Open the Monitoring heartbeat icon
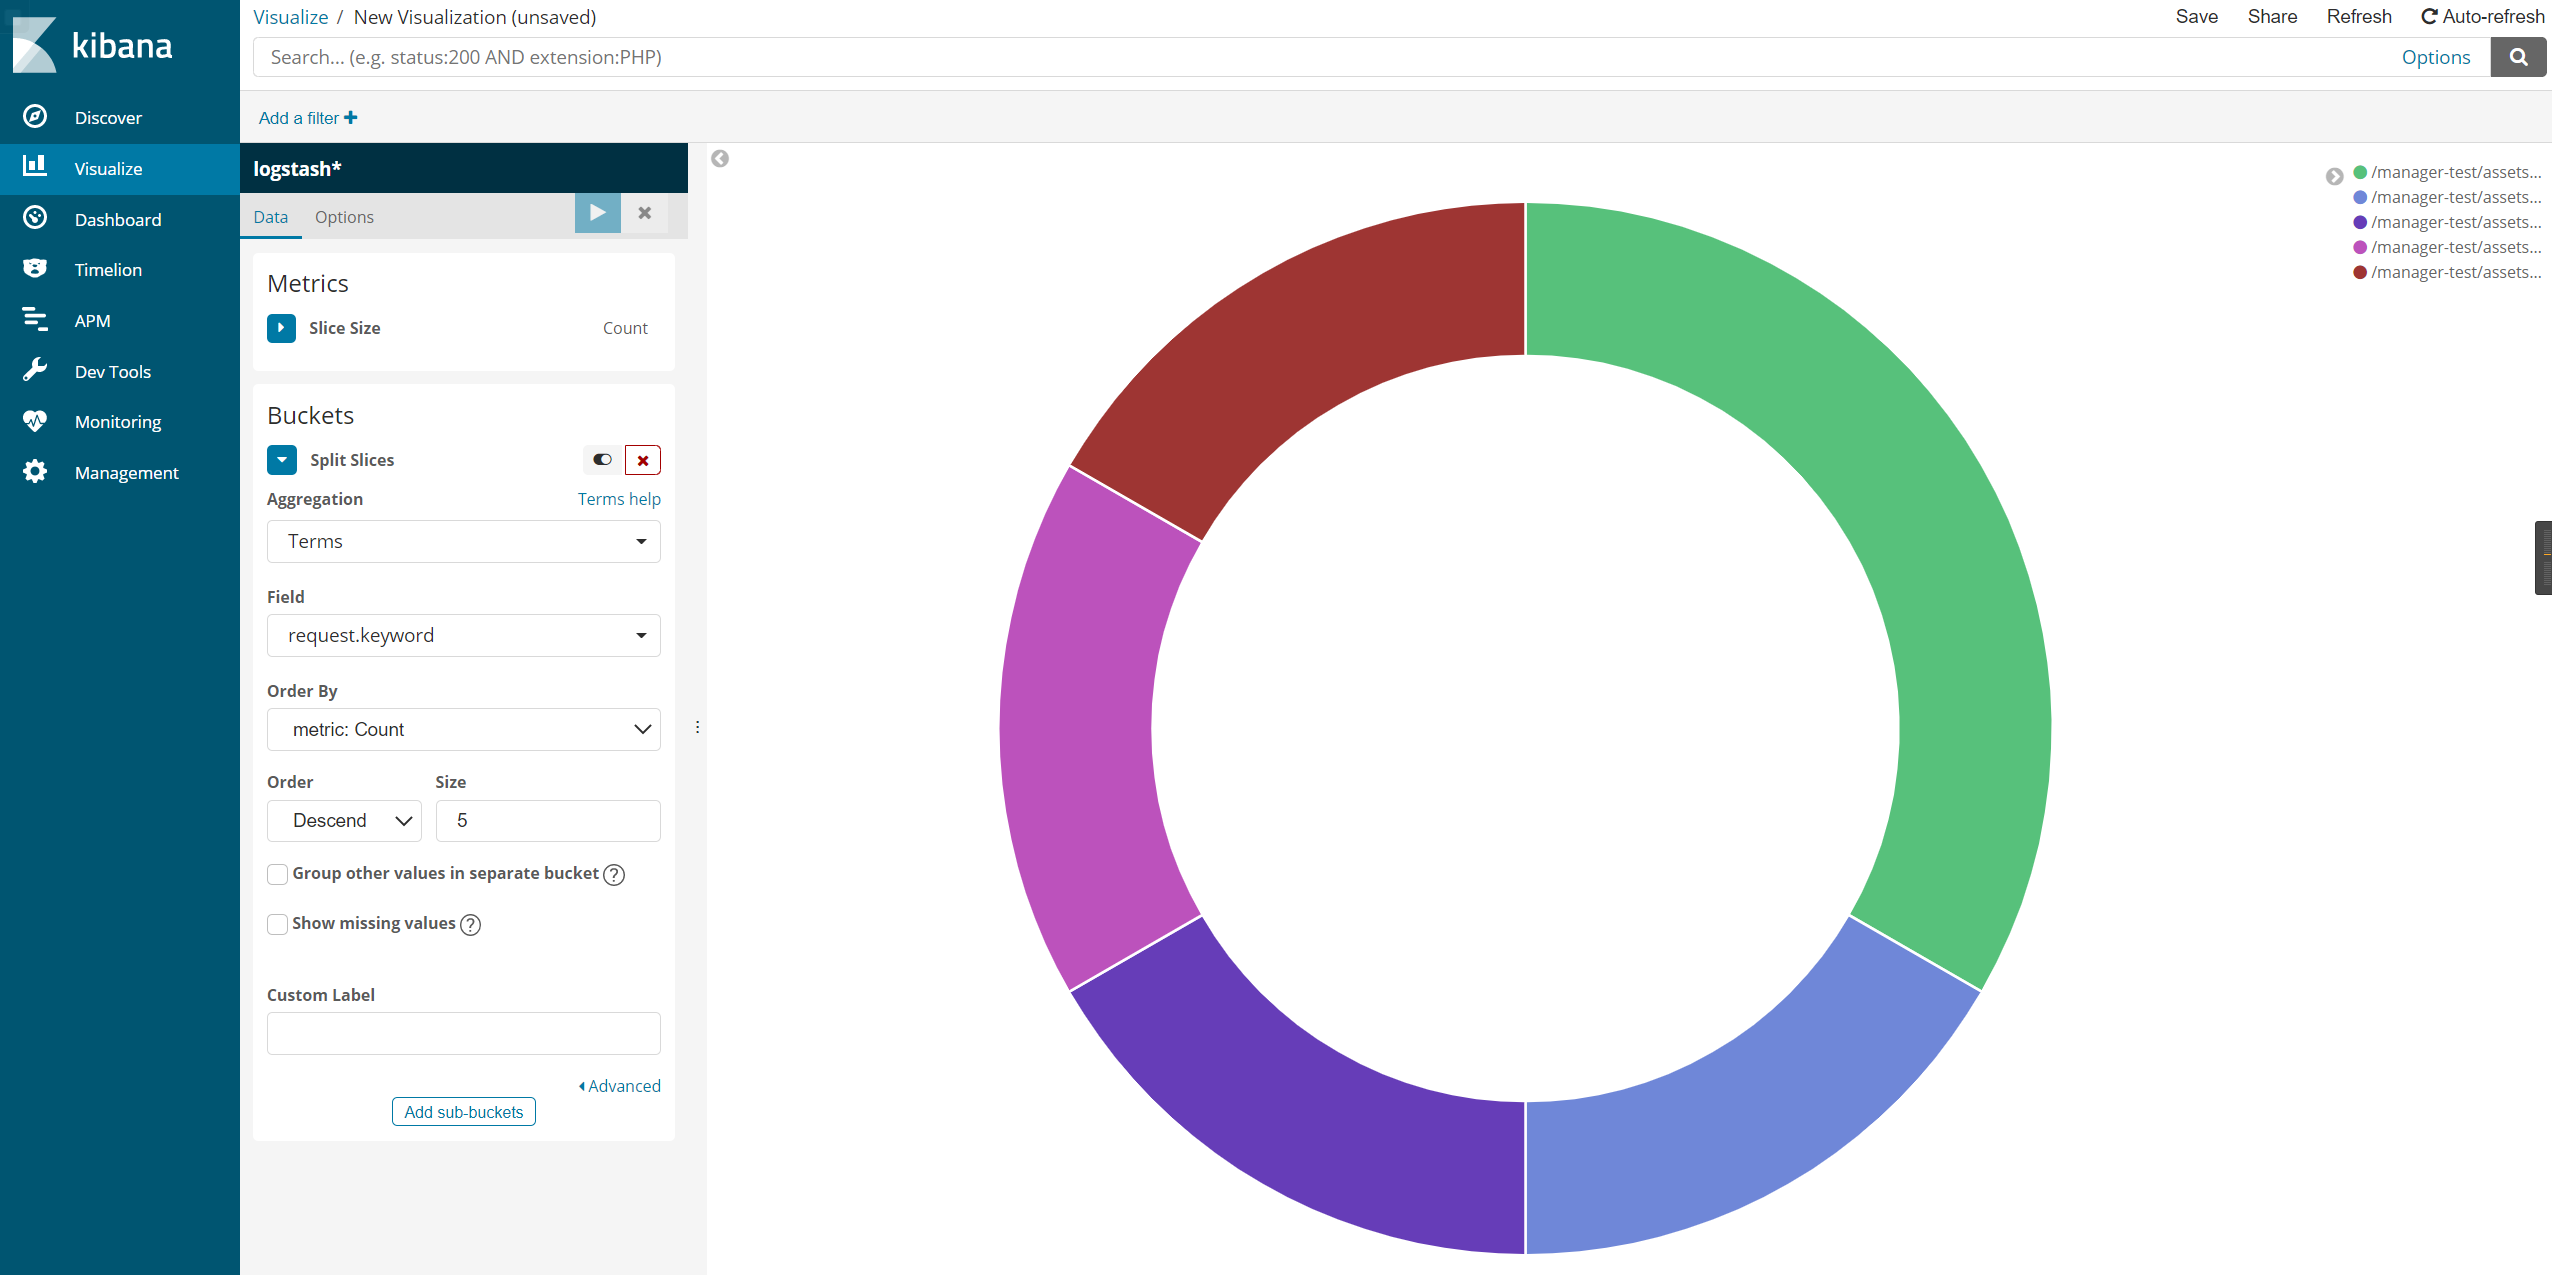This screenshot has height=1275, width=2552. [x=35, y=421]
